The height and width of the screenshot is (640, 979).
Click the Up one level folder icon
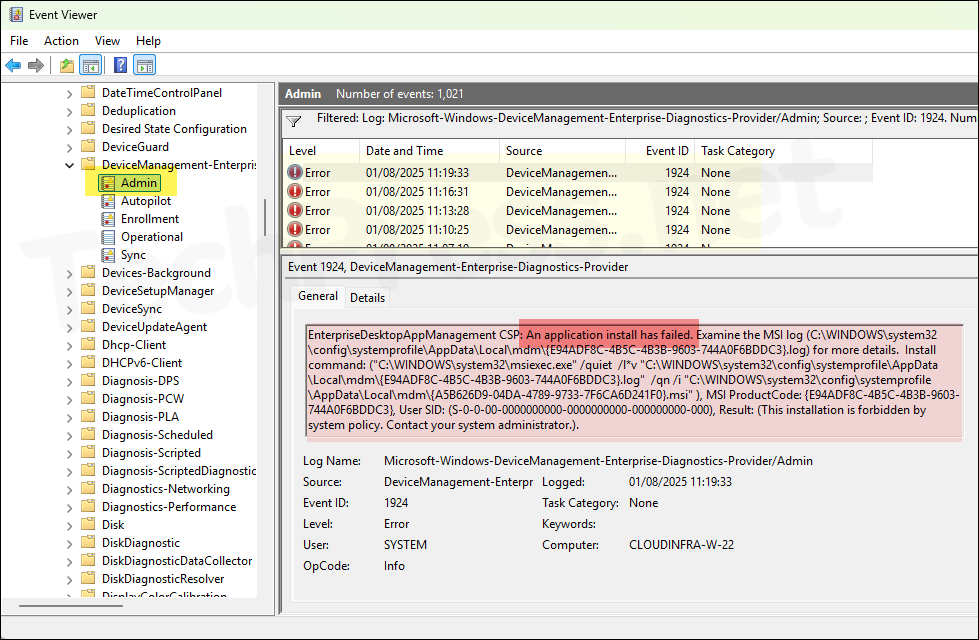pyautogui.click(x=67, y=65)
